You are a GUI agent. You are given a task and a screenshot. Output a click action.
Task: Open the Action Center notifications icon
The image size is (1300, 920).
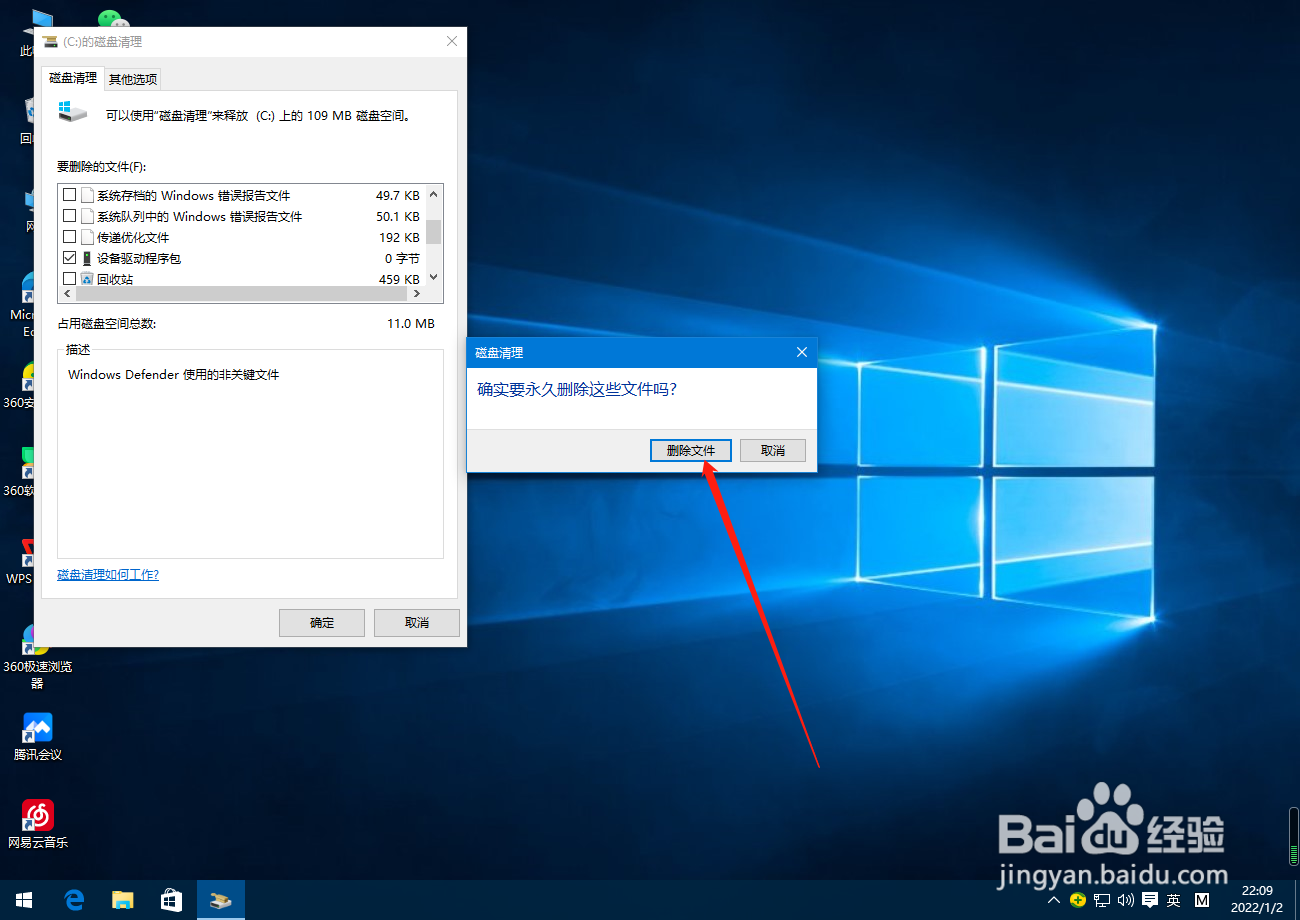pyautogui.click(x=1150, y=900)
